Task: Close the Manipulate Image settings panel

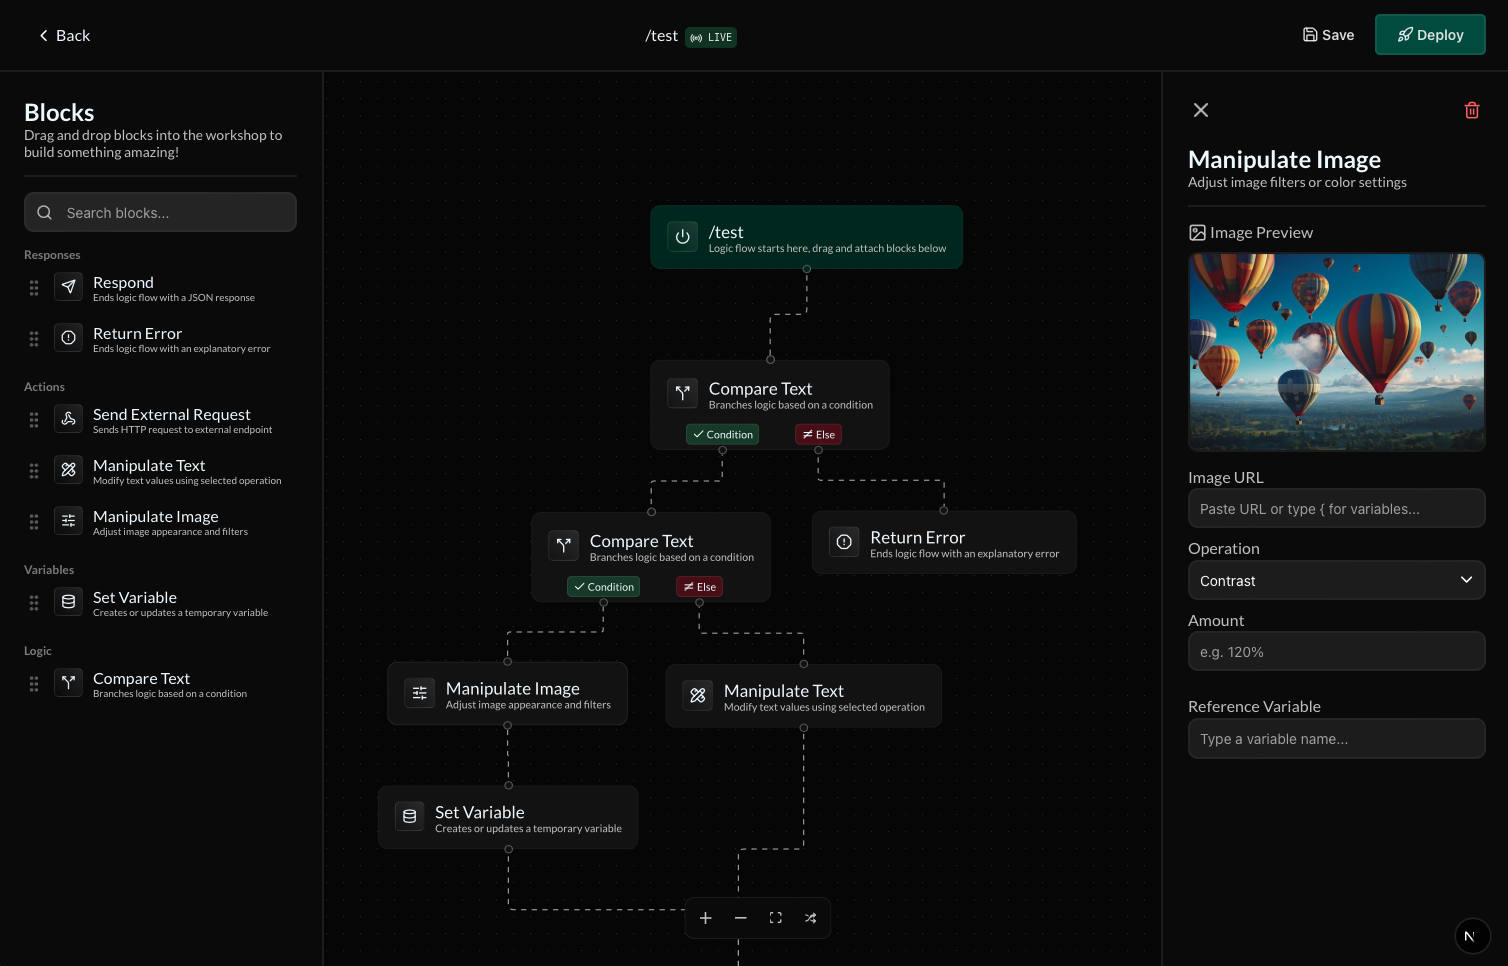Action: coord(1200,110)
